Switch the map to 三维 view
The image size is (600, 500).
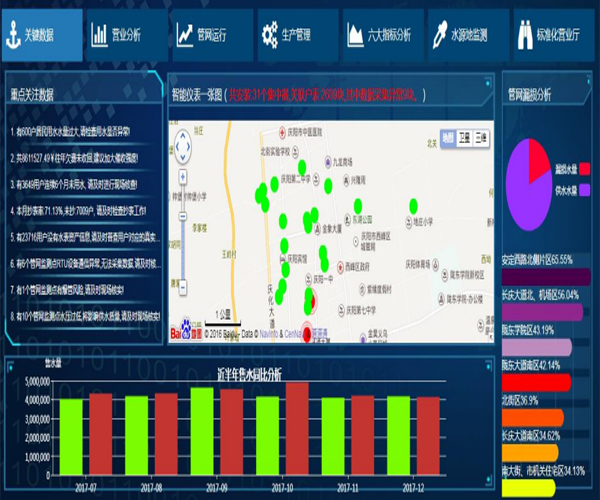coord(481,138)
